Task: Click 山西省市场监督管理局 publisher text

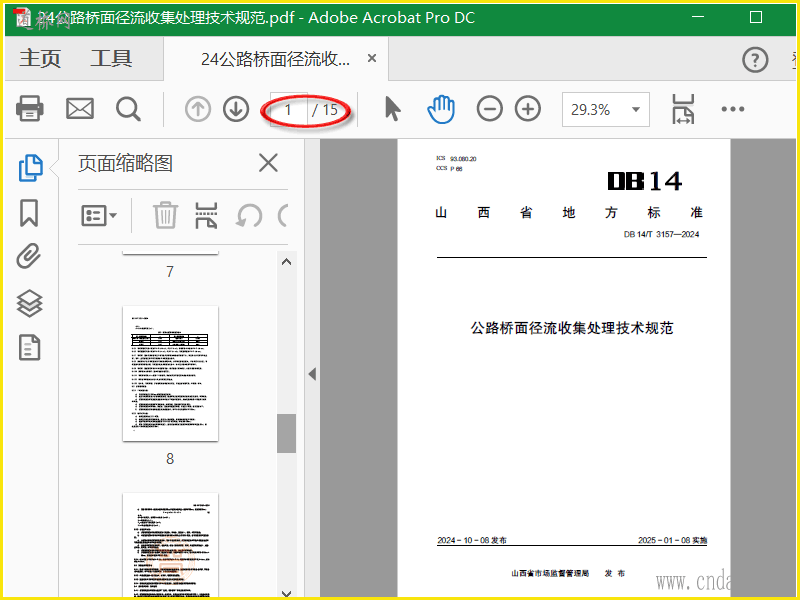Action: (550, 573)
